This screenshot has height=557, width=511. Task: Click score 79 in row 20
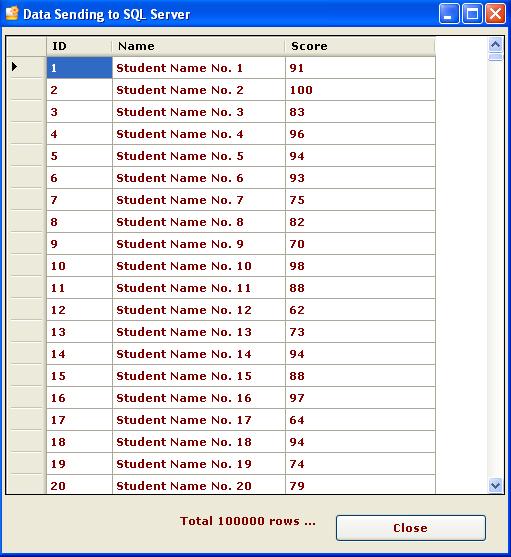360,485
